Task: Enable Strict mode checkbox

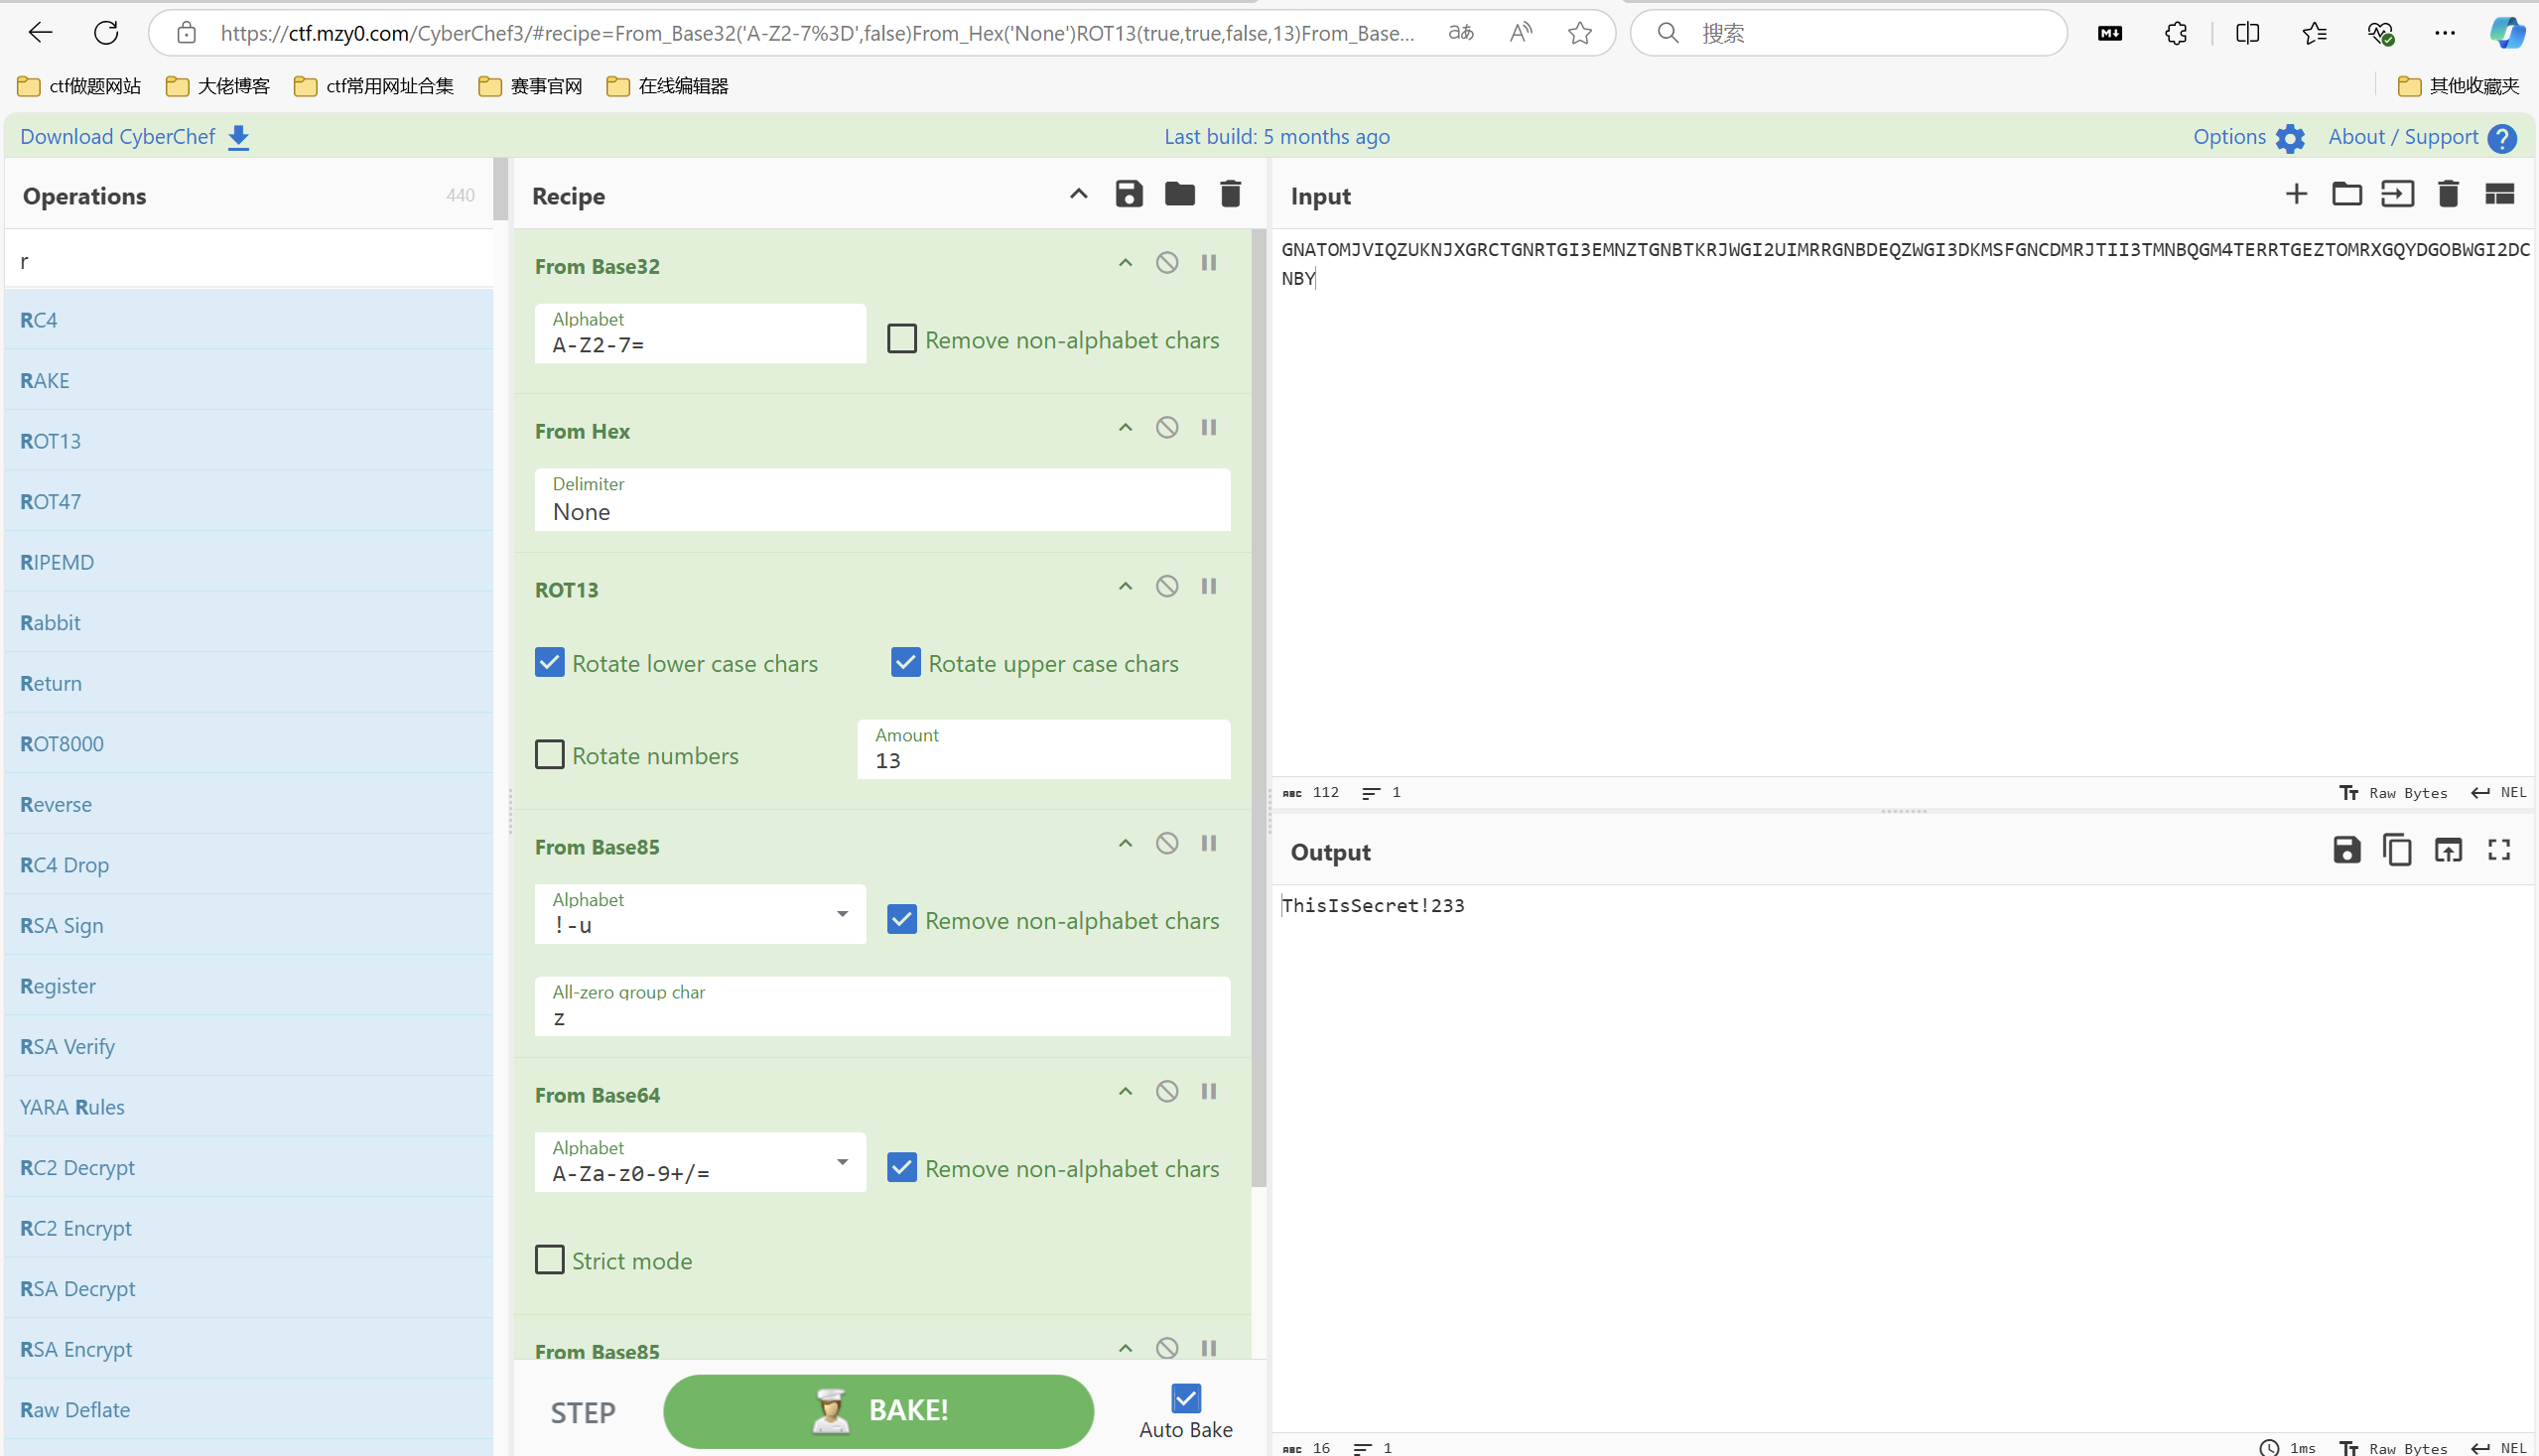Action: [550, 1260]
